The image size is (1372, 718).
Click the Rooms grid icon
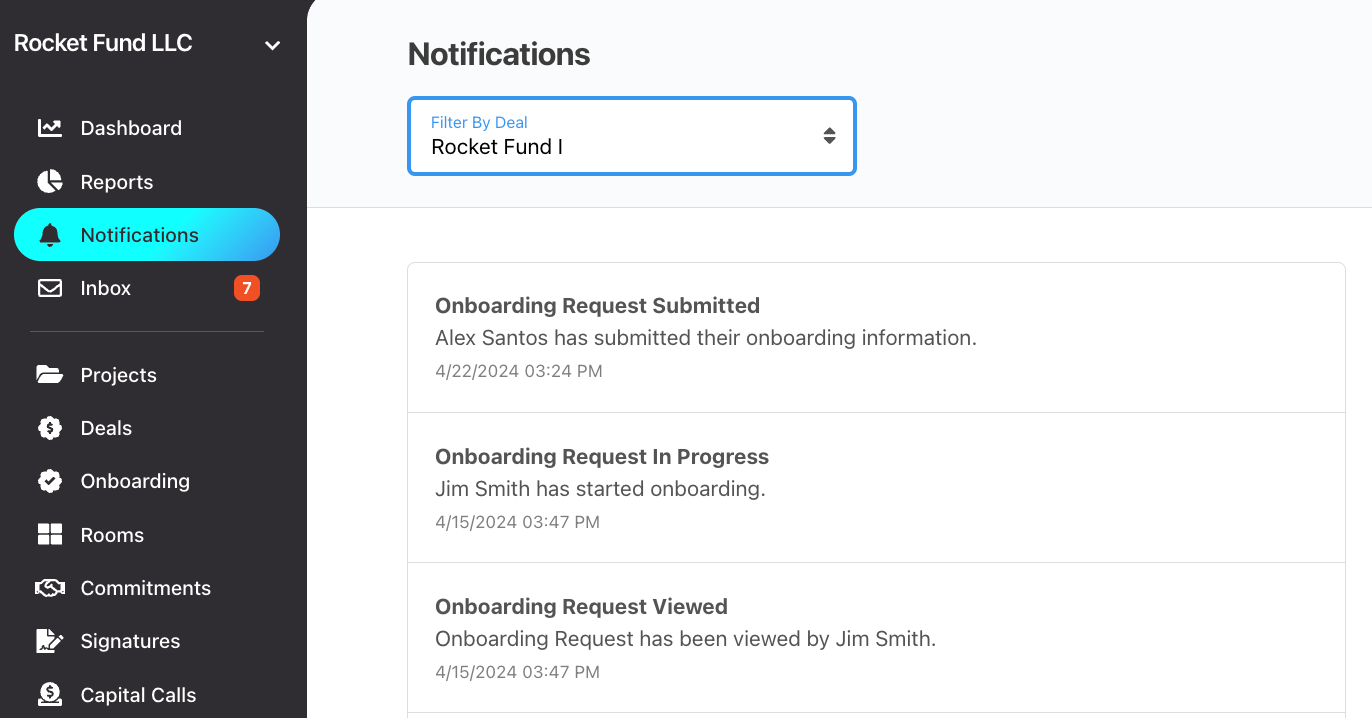click(x=50, y=534)
